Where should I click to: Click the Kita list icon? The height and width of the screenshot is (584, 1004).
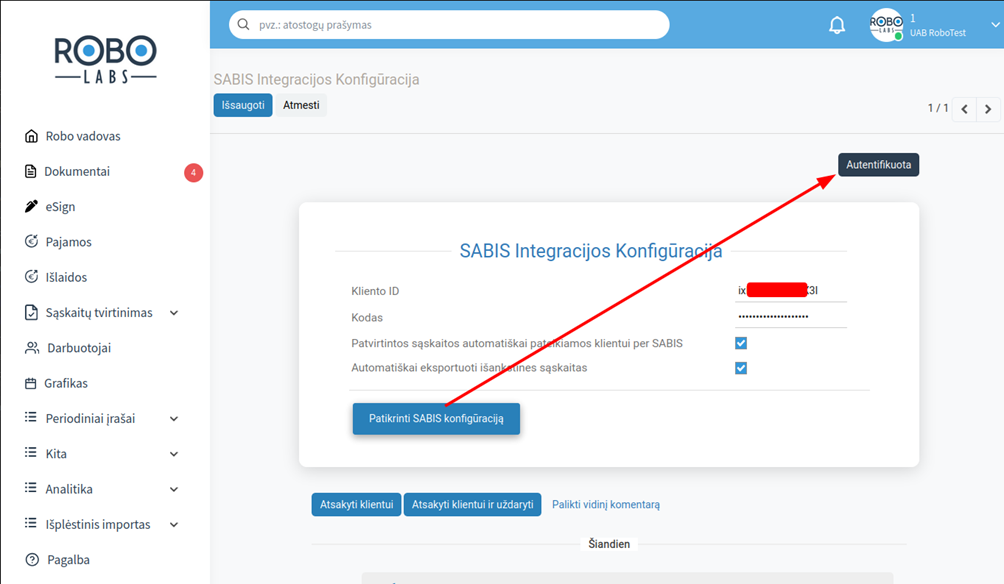31,453
